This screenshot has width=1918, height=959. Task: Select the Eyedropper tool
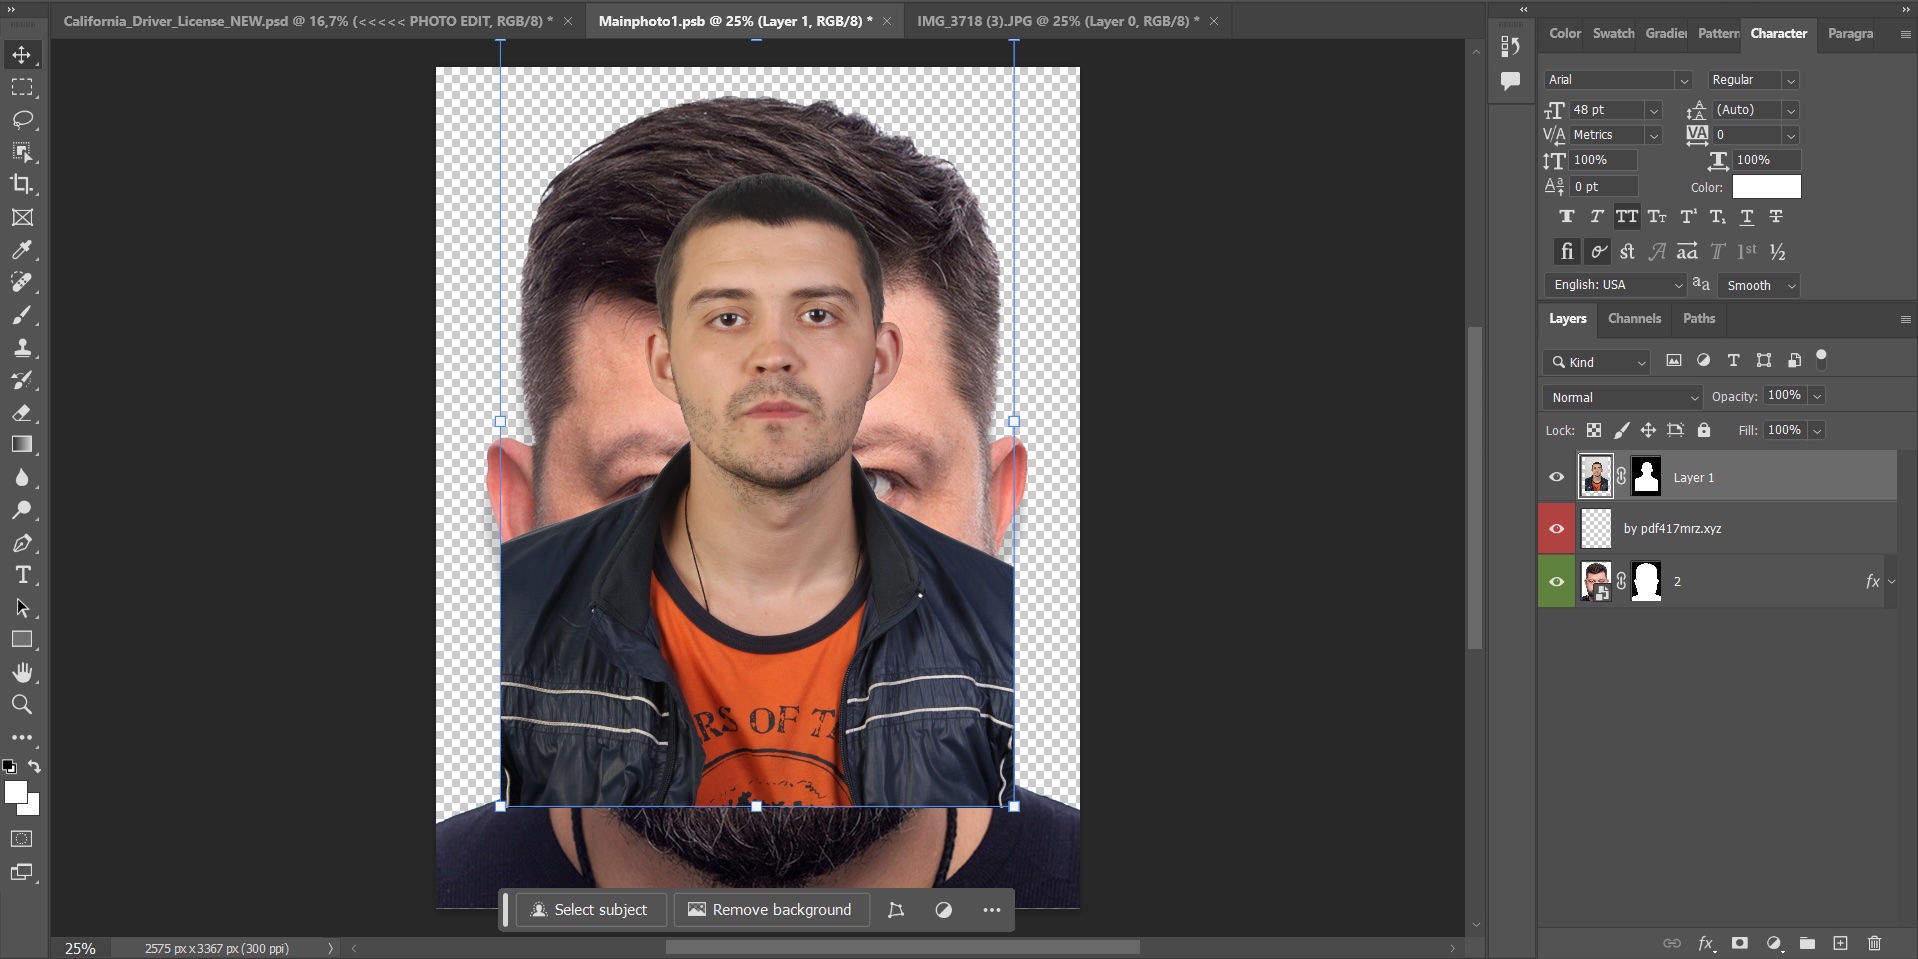pos(21,250)
